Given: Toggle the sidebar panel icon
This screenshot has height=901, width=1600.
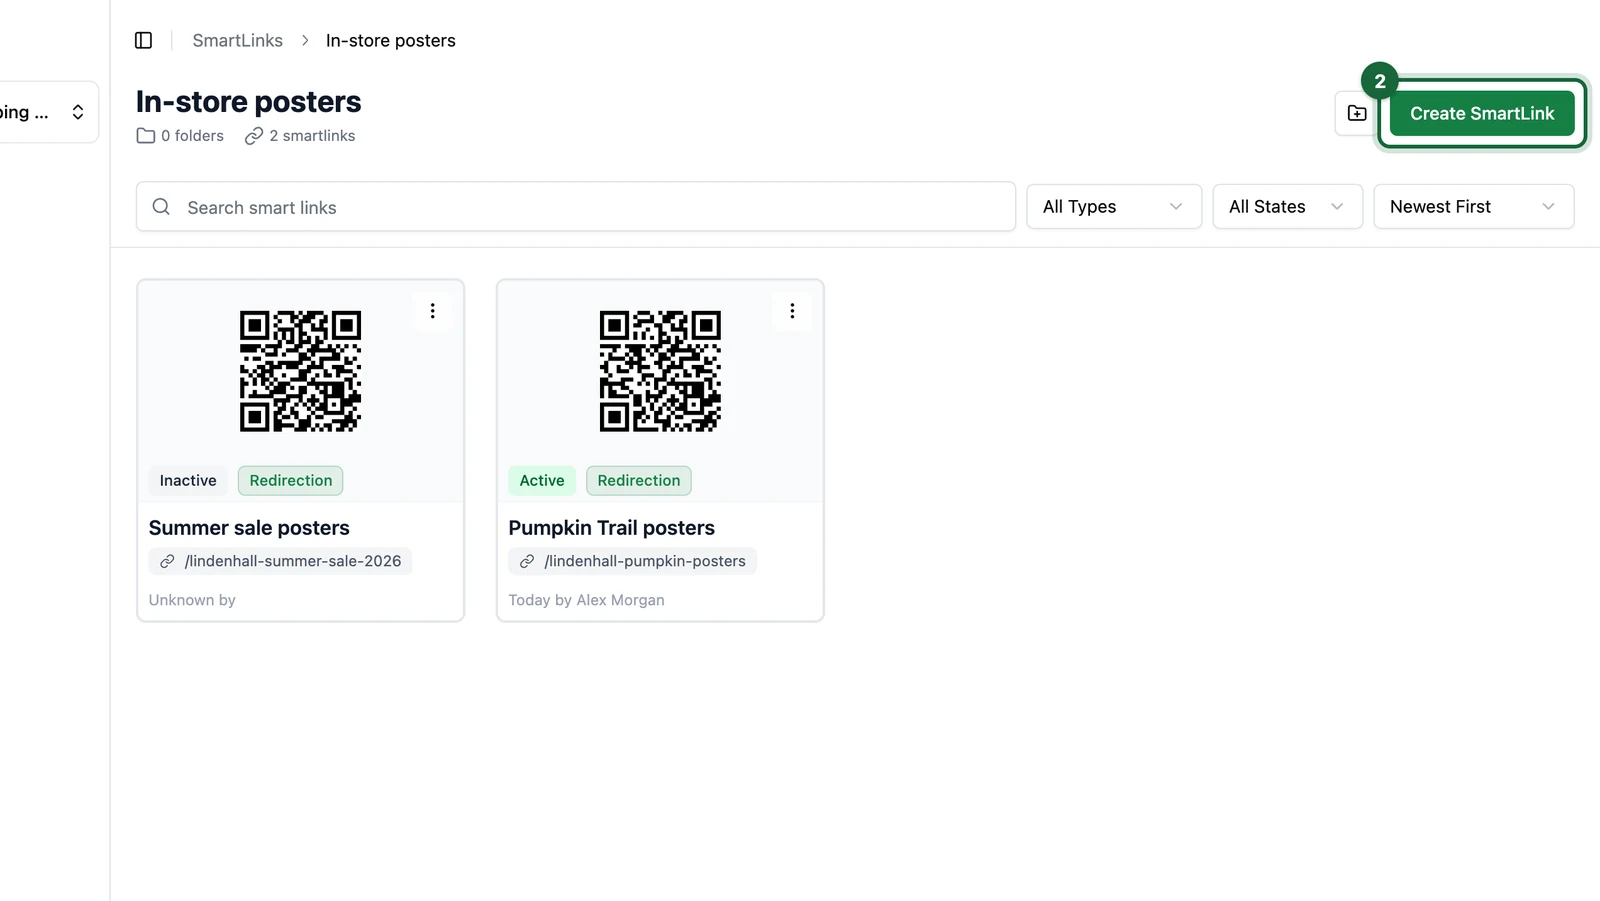Looking at the screenshot, I should pyautogui.click(x=143, y=40).
